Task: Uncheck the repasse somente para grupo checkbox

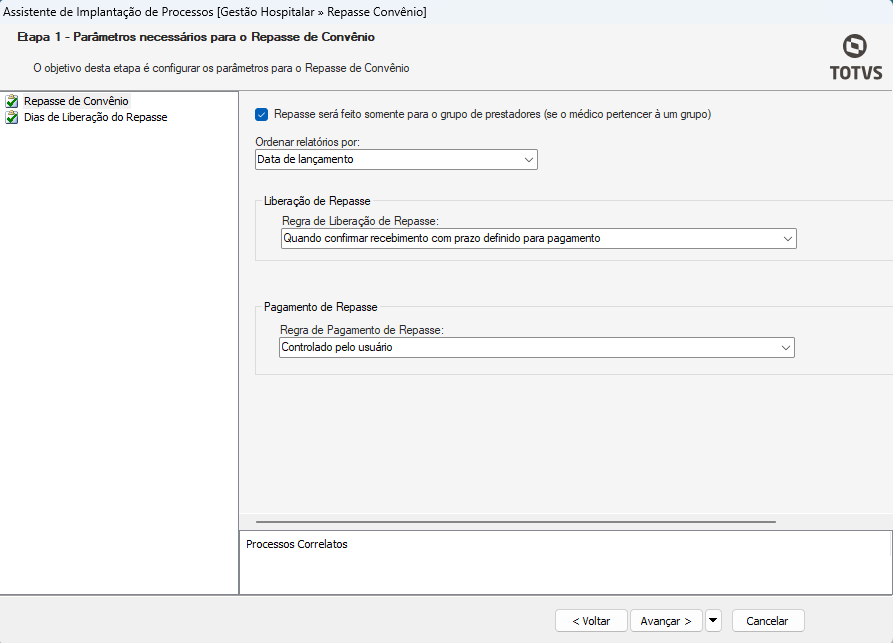Action: [x=262, y=114]
